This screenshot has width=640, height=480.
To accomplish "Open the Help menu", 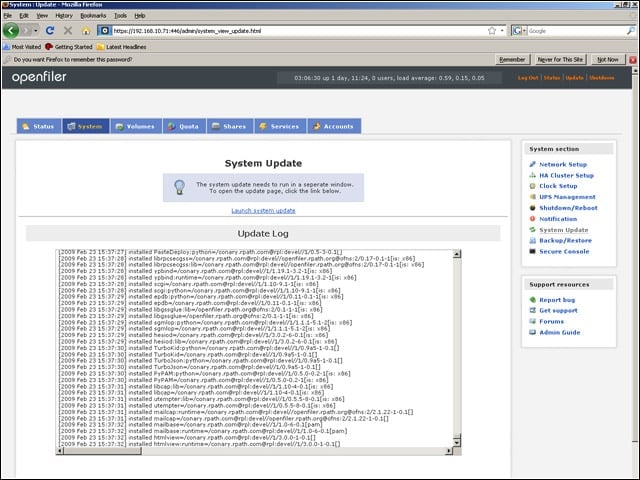I will point(140,16).
